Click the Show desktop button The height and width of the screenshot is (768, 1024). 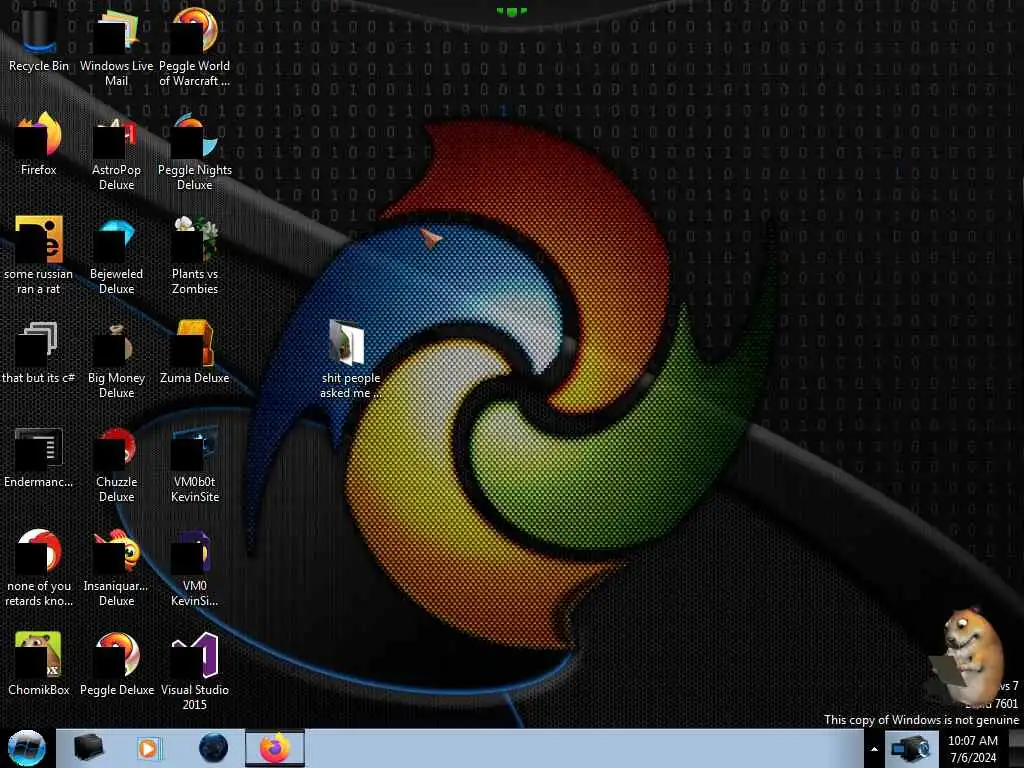(1016, 748)
